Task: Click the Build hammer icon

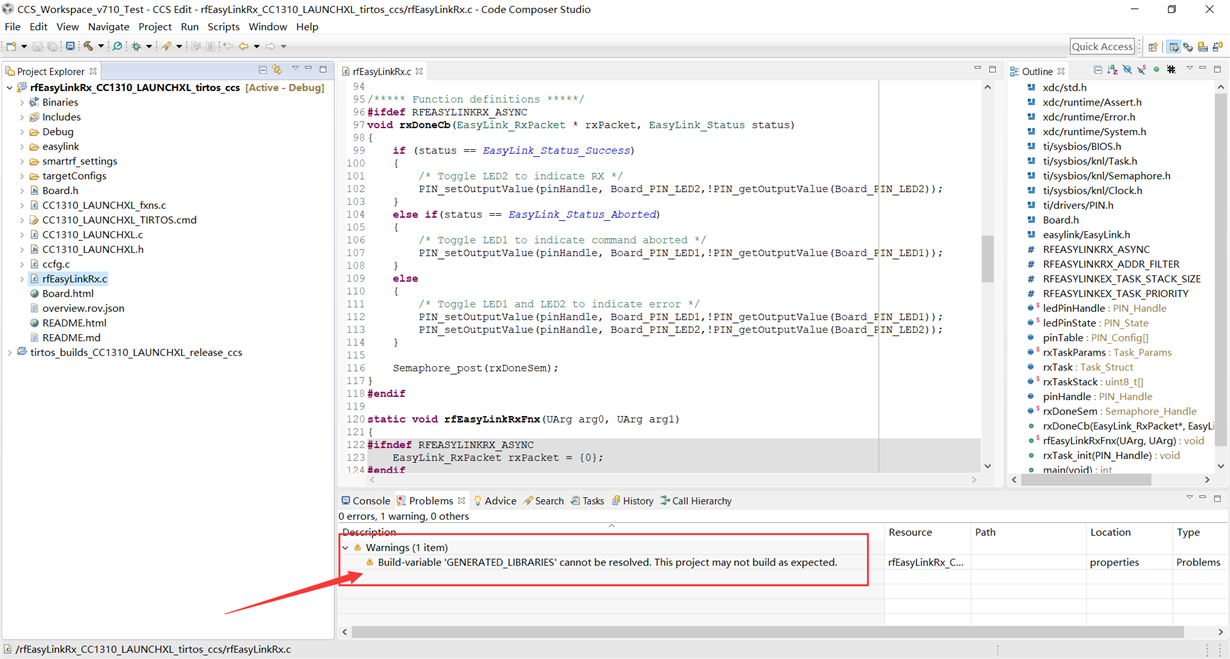Action: point(88,46)
